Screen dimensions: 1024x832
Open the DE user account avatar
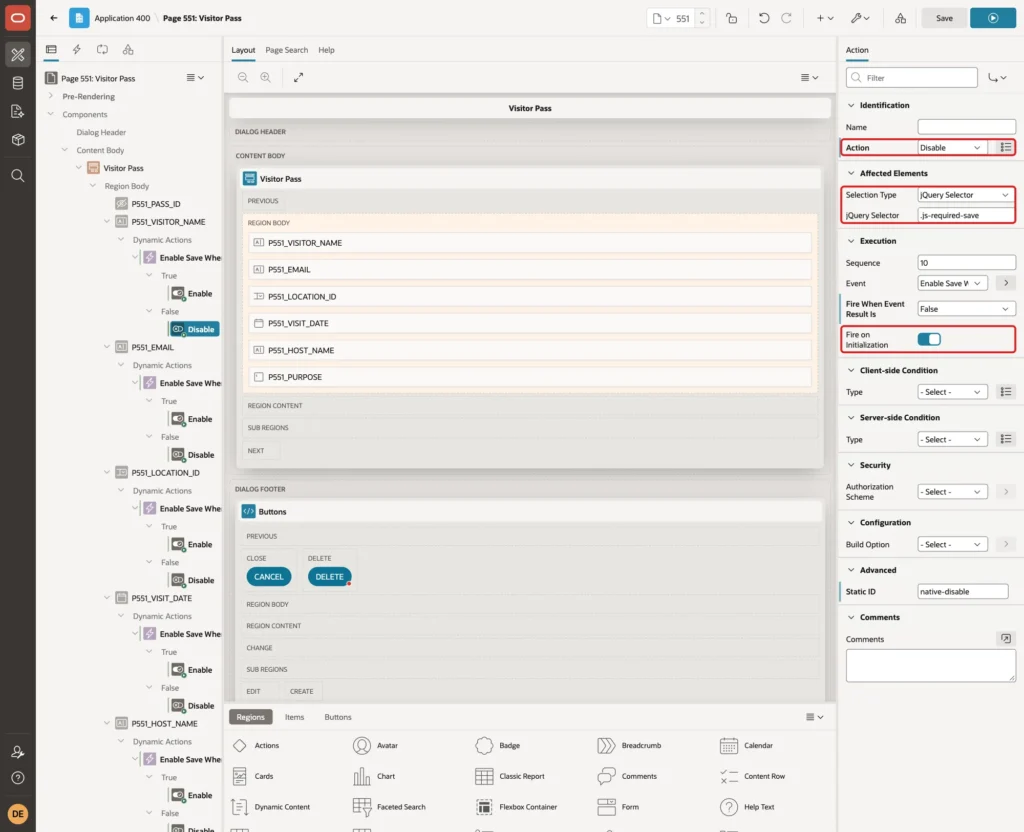point(18,814)
